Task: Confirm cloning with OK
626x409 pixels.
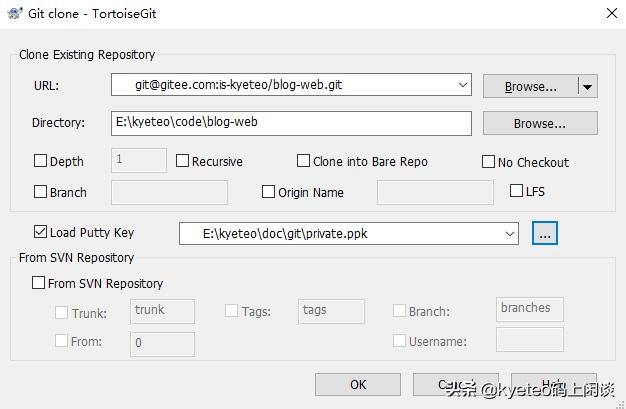Action: 358,384
